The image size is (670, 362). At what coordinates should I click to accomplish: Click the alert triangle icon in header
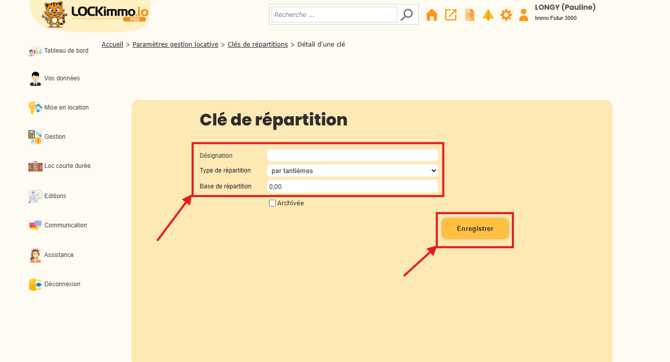pyautogui.click(x=488, y=15)
